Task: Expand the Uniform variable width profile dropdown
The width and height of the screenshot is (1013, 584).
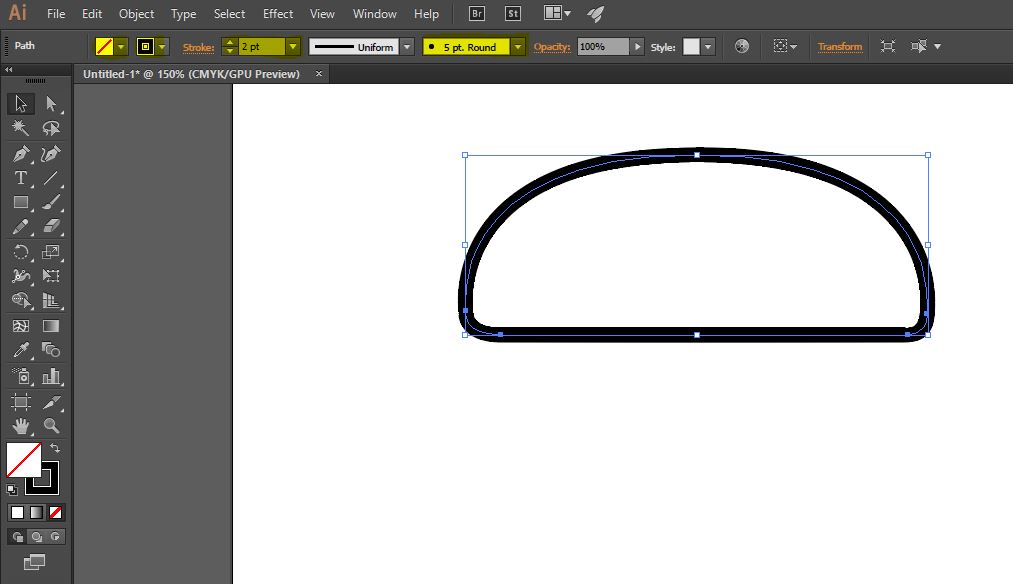Action: click(407, 47)
